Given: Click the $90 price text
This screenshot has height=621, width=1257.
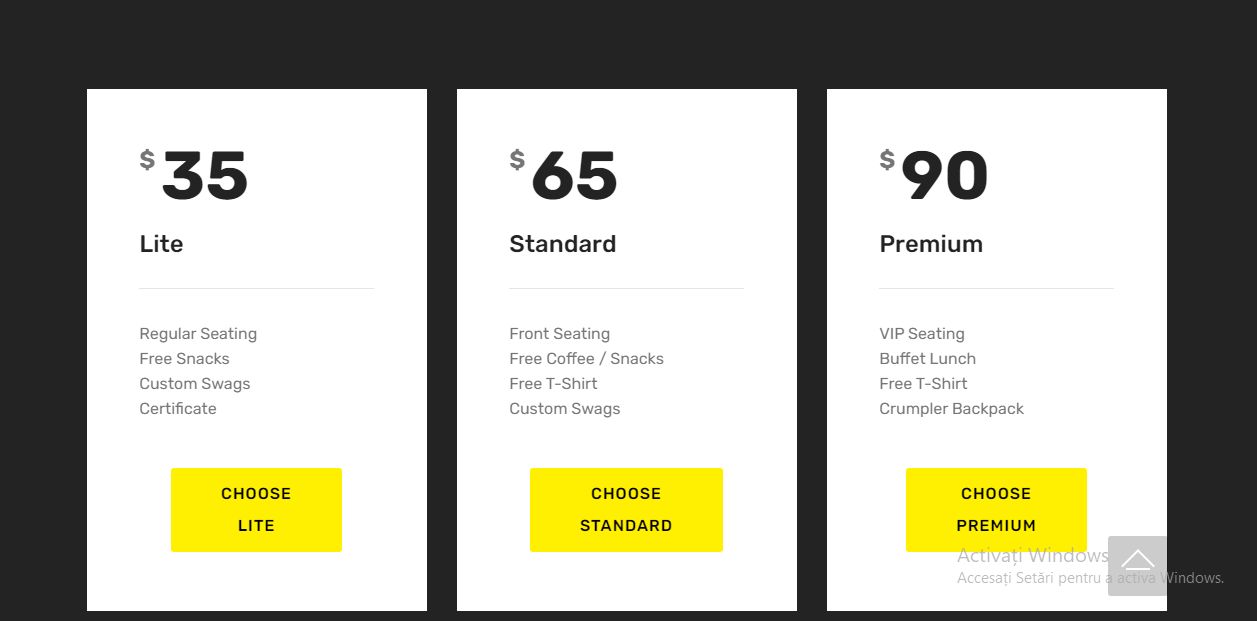Looking at the screenshot, I should click(x=935, y=176).
